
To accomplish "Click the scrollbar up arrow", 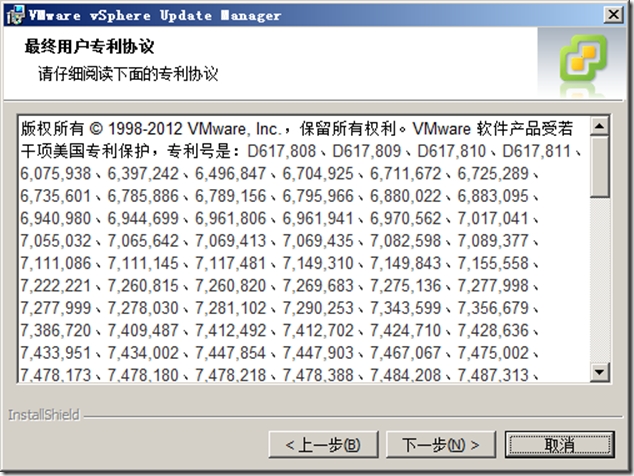I will point(599,126).
